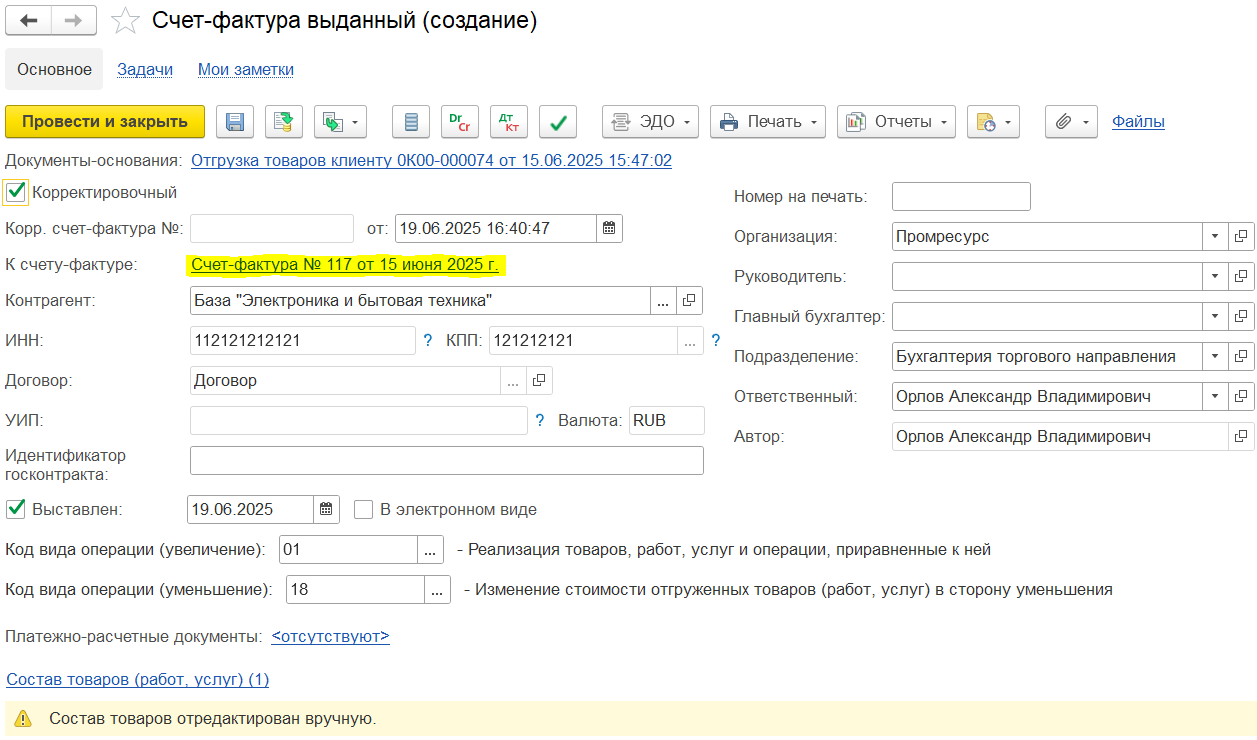
Task: Open the Состав товаров (работ, услуг) link
Action: (138, 679)
